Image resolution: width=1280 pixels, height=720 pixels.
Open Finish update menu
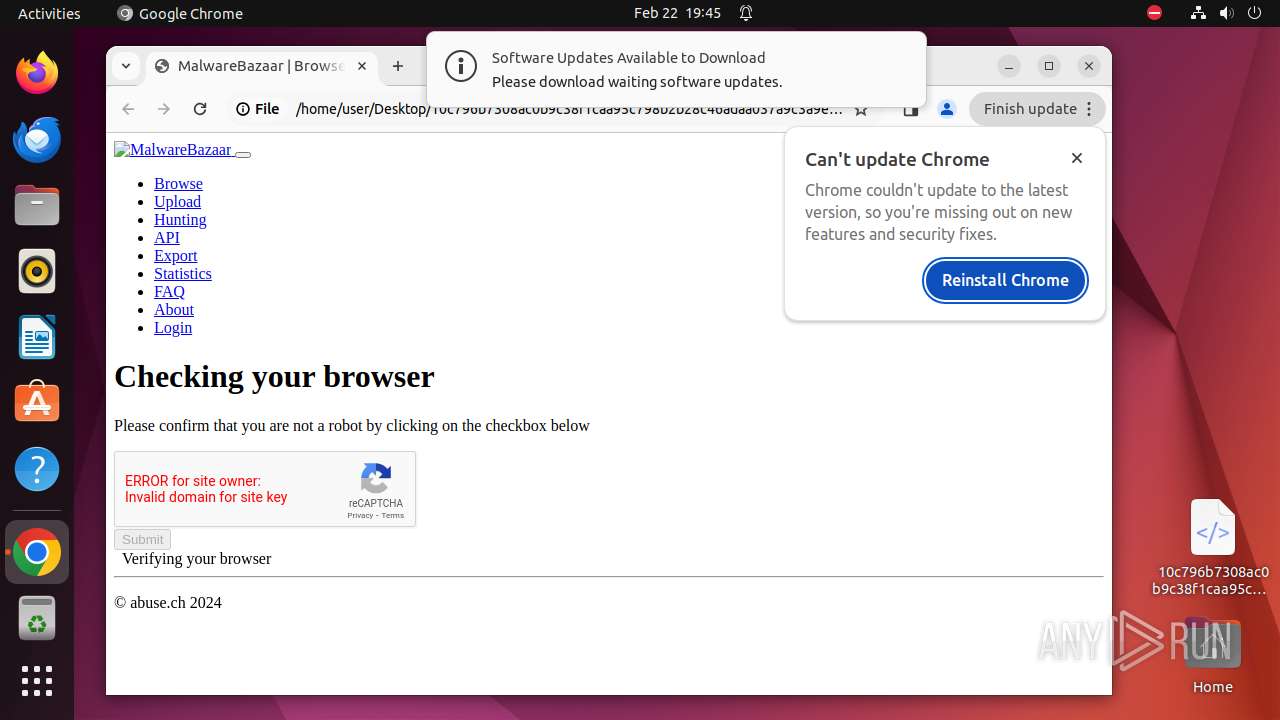[x=1037, y=109]
